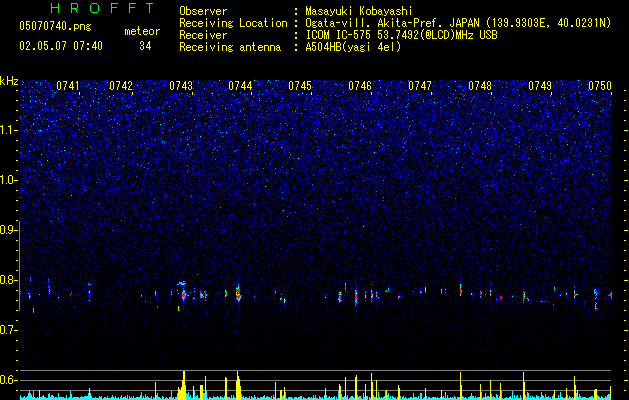Screen dimensions: 629x400
Task: Select the A504HB(yagi 4el) antenna text
Action: 353,47
